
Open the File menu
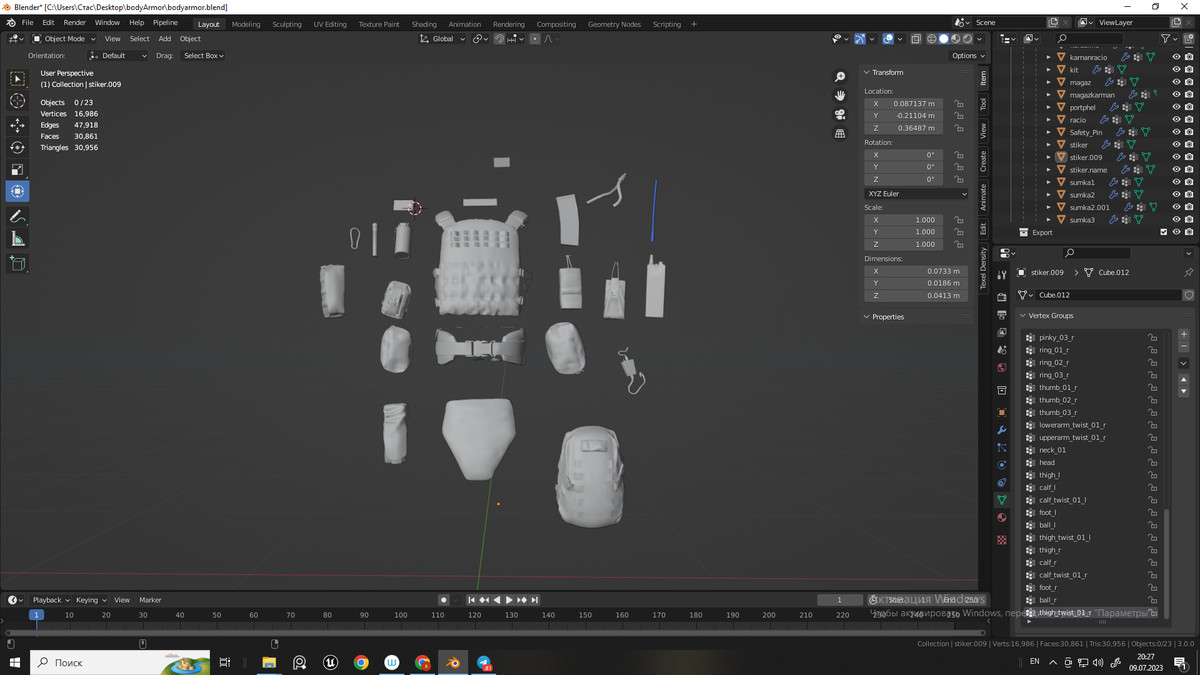coord(28,23)
